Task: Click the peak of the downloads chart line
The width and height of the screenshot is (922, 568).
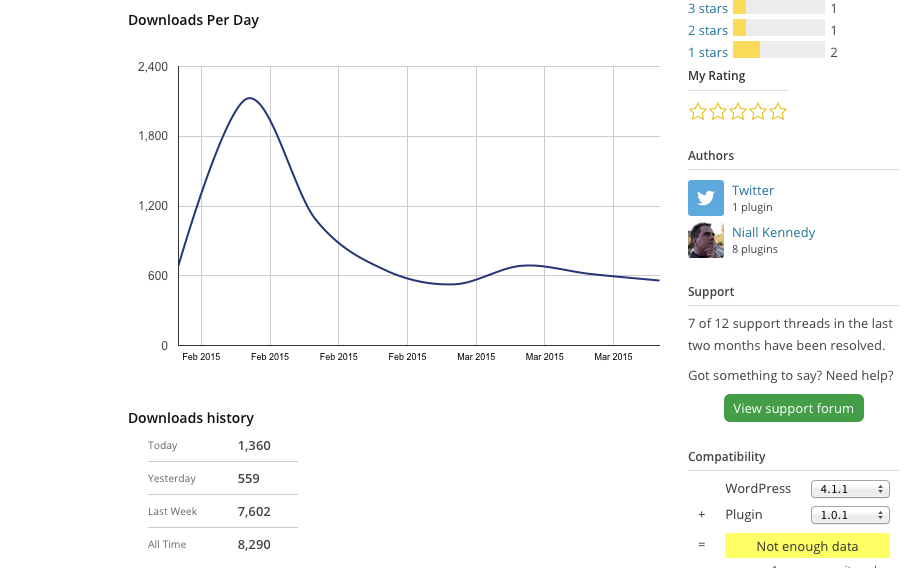Action: (250, 98)
